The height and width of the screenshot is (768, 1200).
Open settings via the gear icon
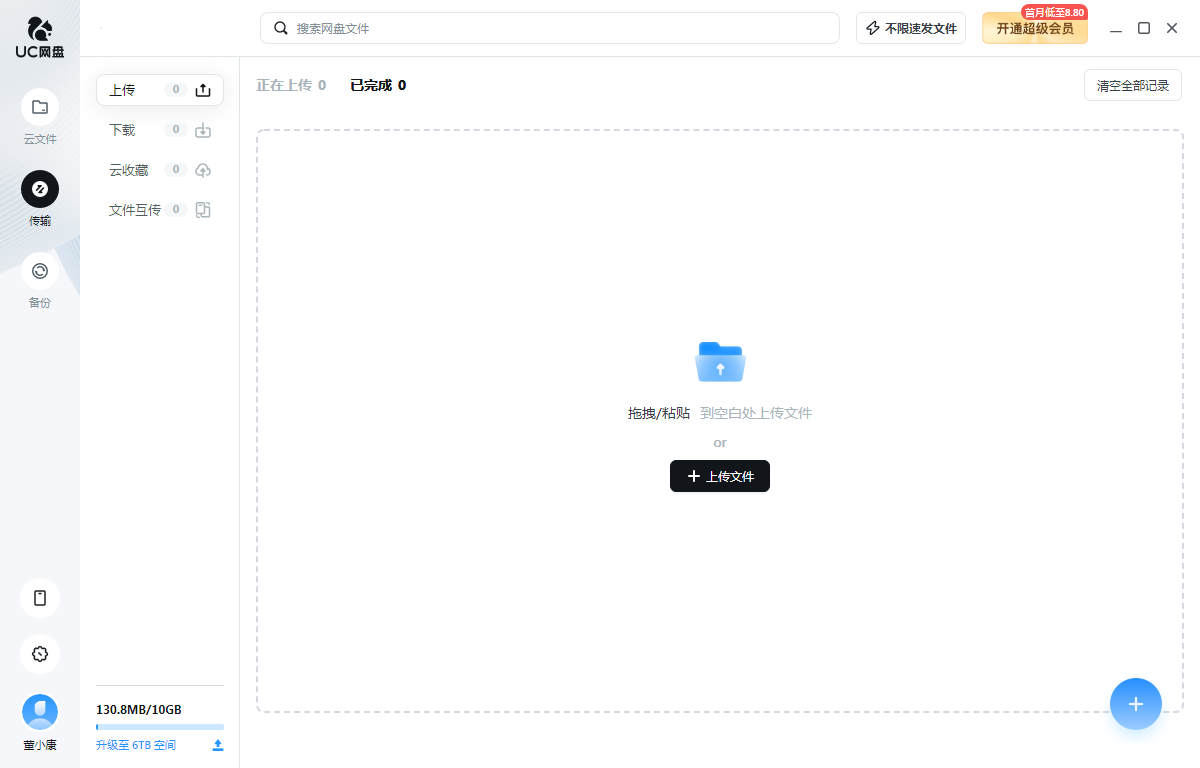click(40, 654)
